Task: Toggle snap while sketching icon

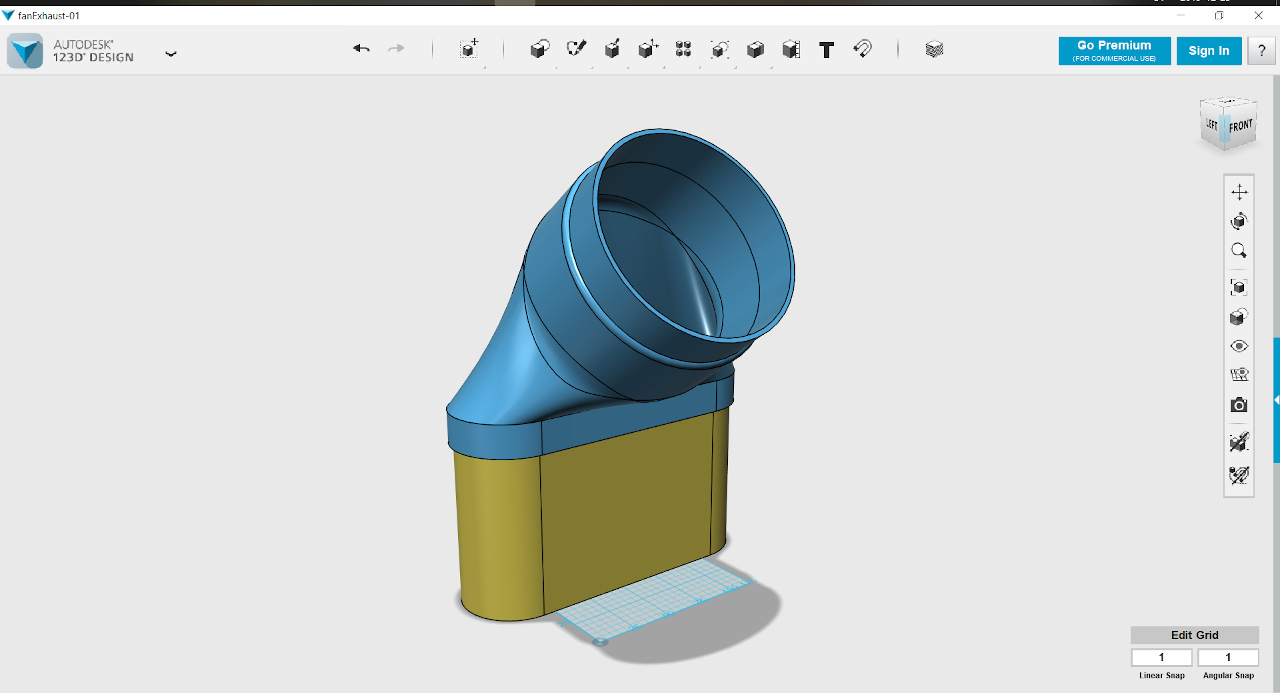Action: [1239, 441]
